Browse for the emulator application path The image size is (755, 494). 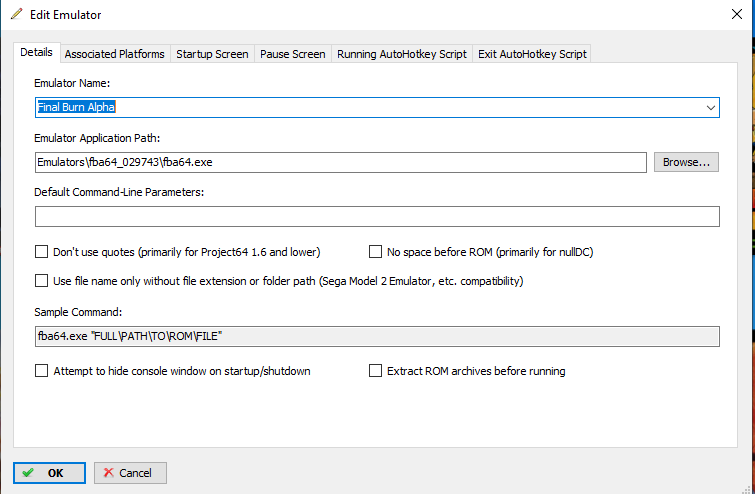click(x=686, y=162)
